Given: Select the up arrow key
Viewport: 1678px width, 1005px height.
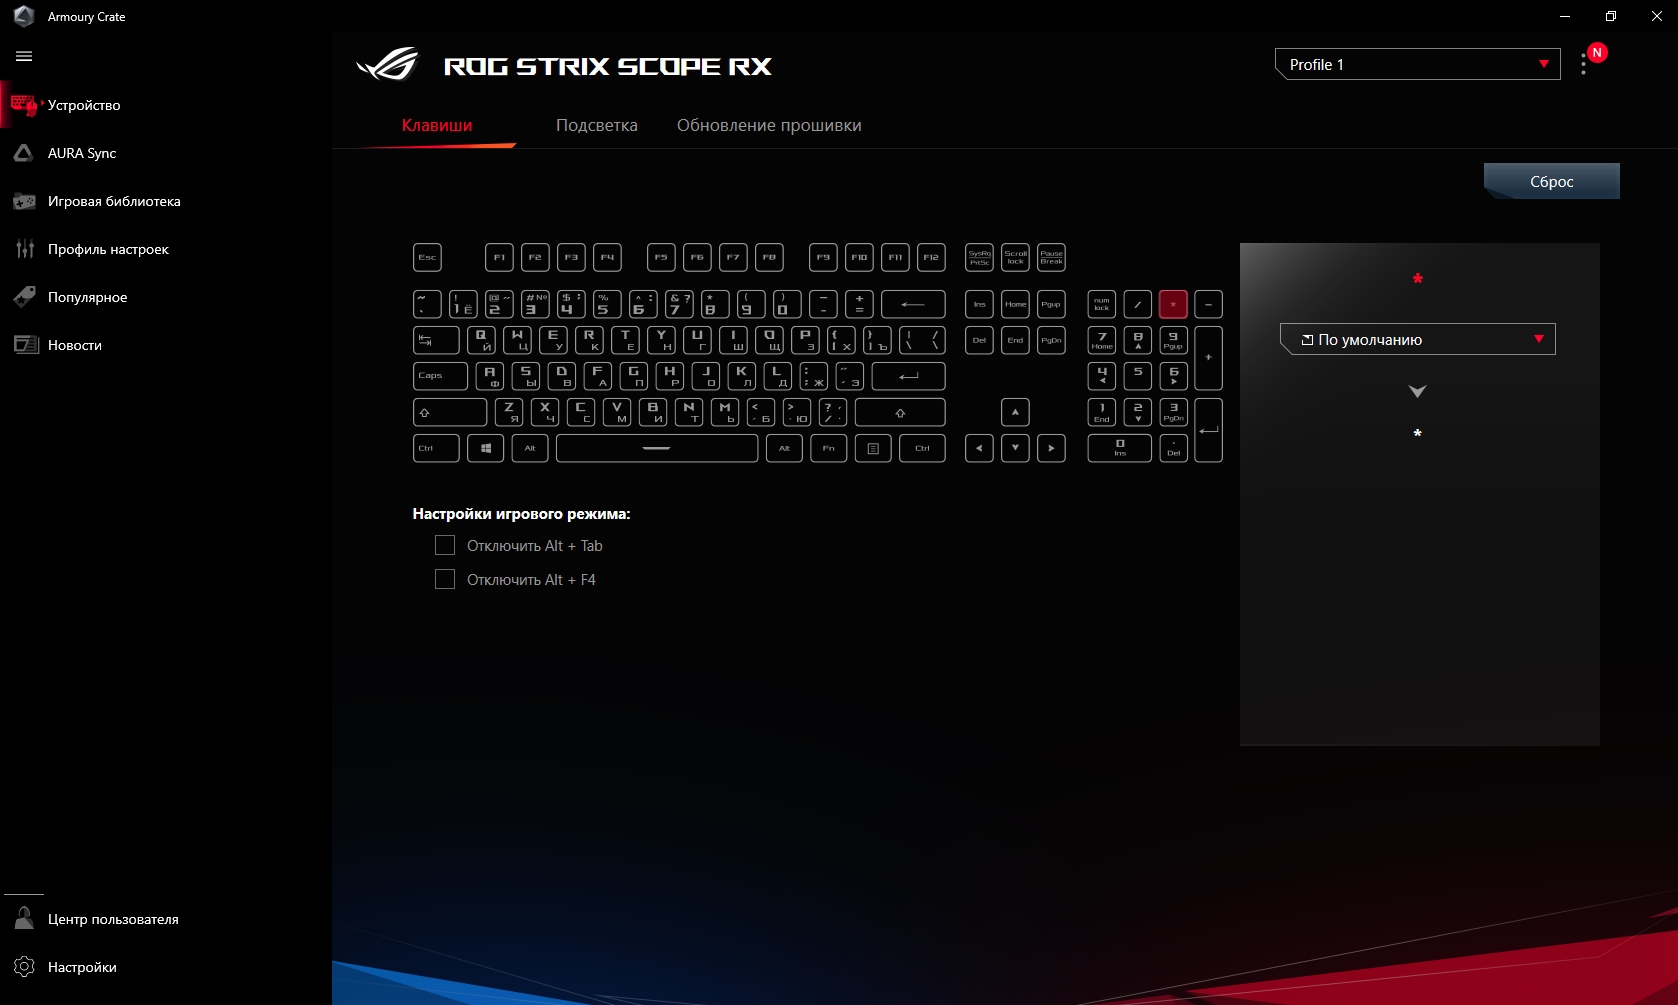Looking at the screenshot, I should 1015,412.
